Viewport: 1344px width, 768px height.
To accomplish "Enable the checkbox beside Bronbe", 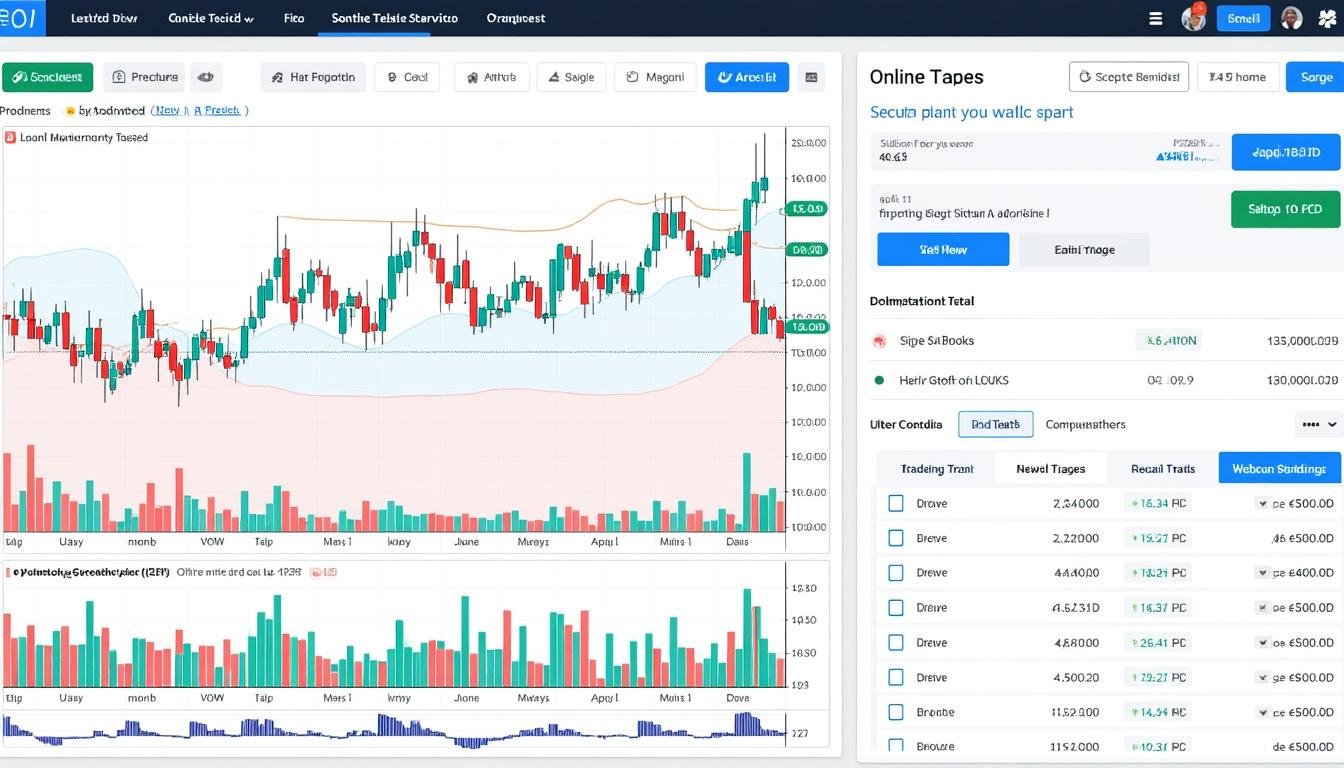I will [x=896, y=712].
